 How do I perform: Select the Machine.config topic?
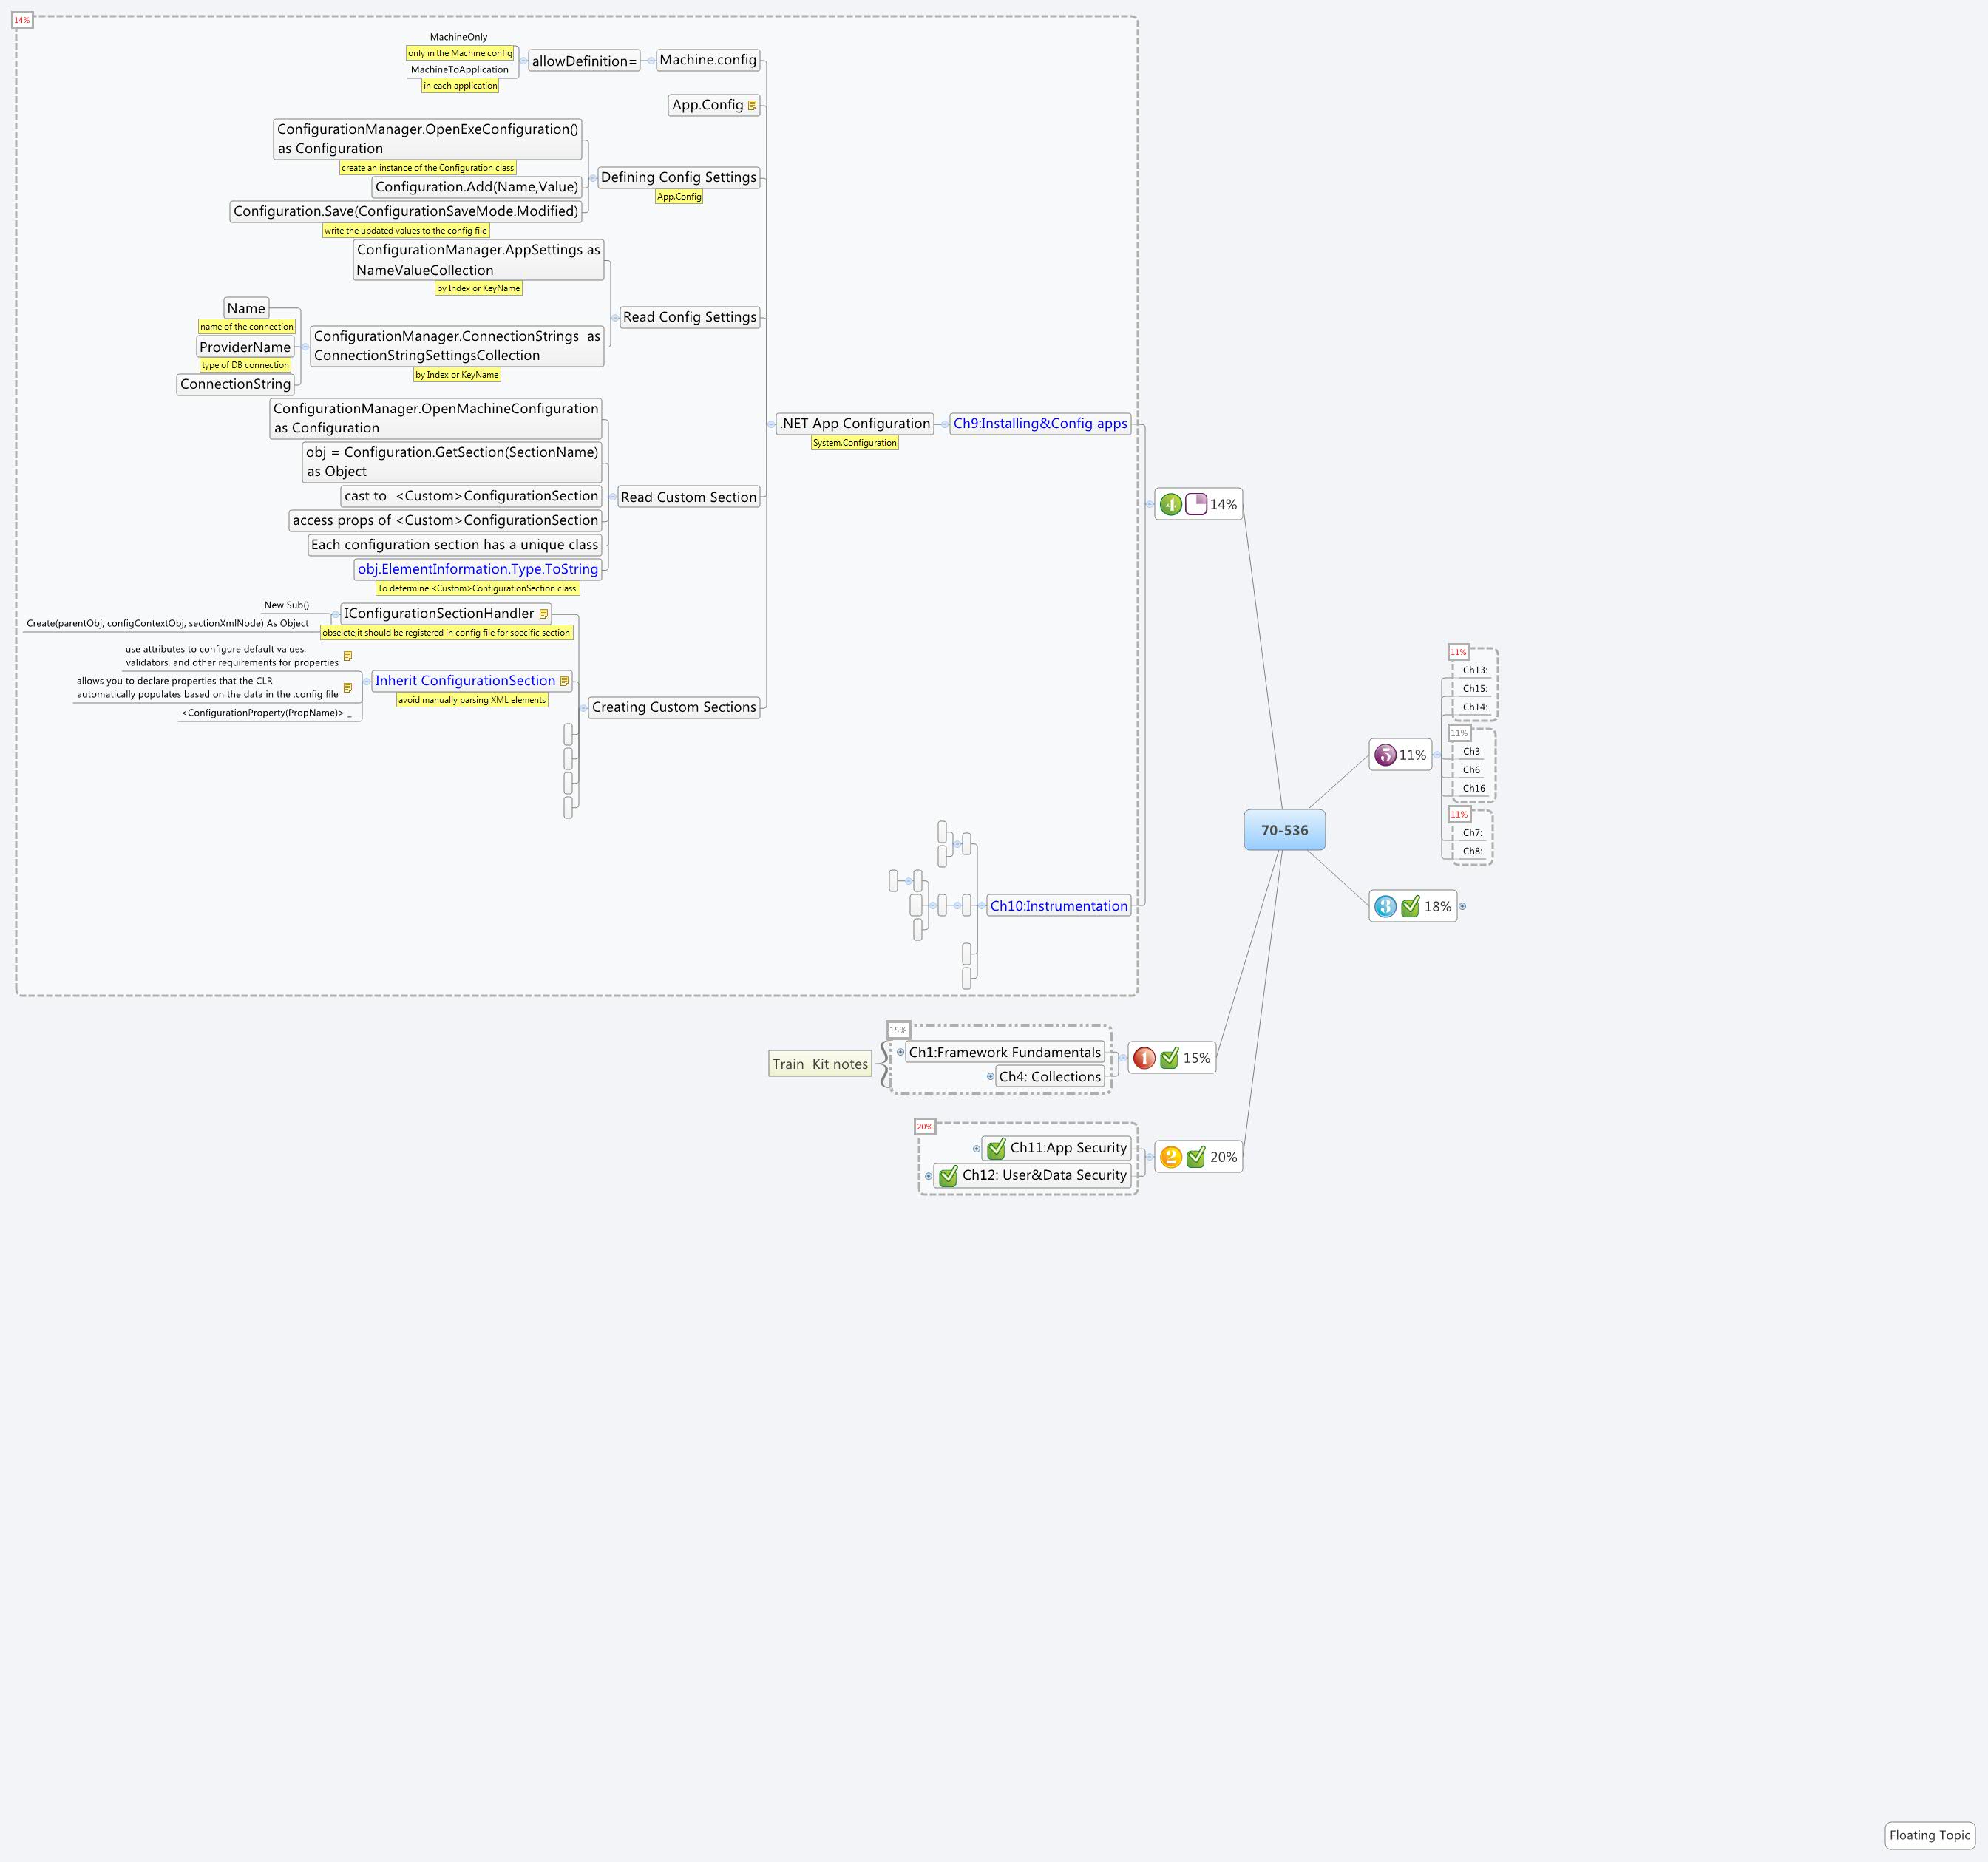pyautogui.click(x=708, y=60)
